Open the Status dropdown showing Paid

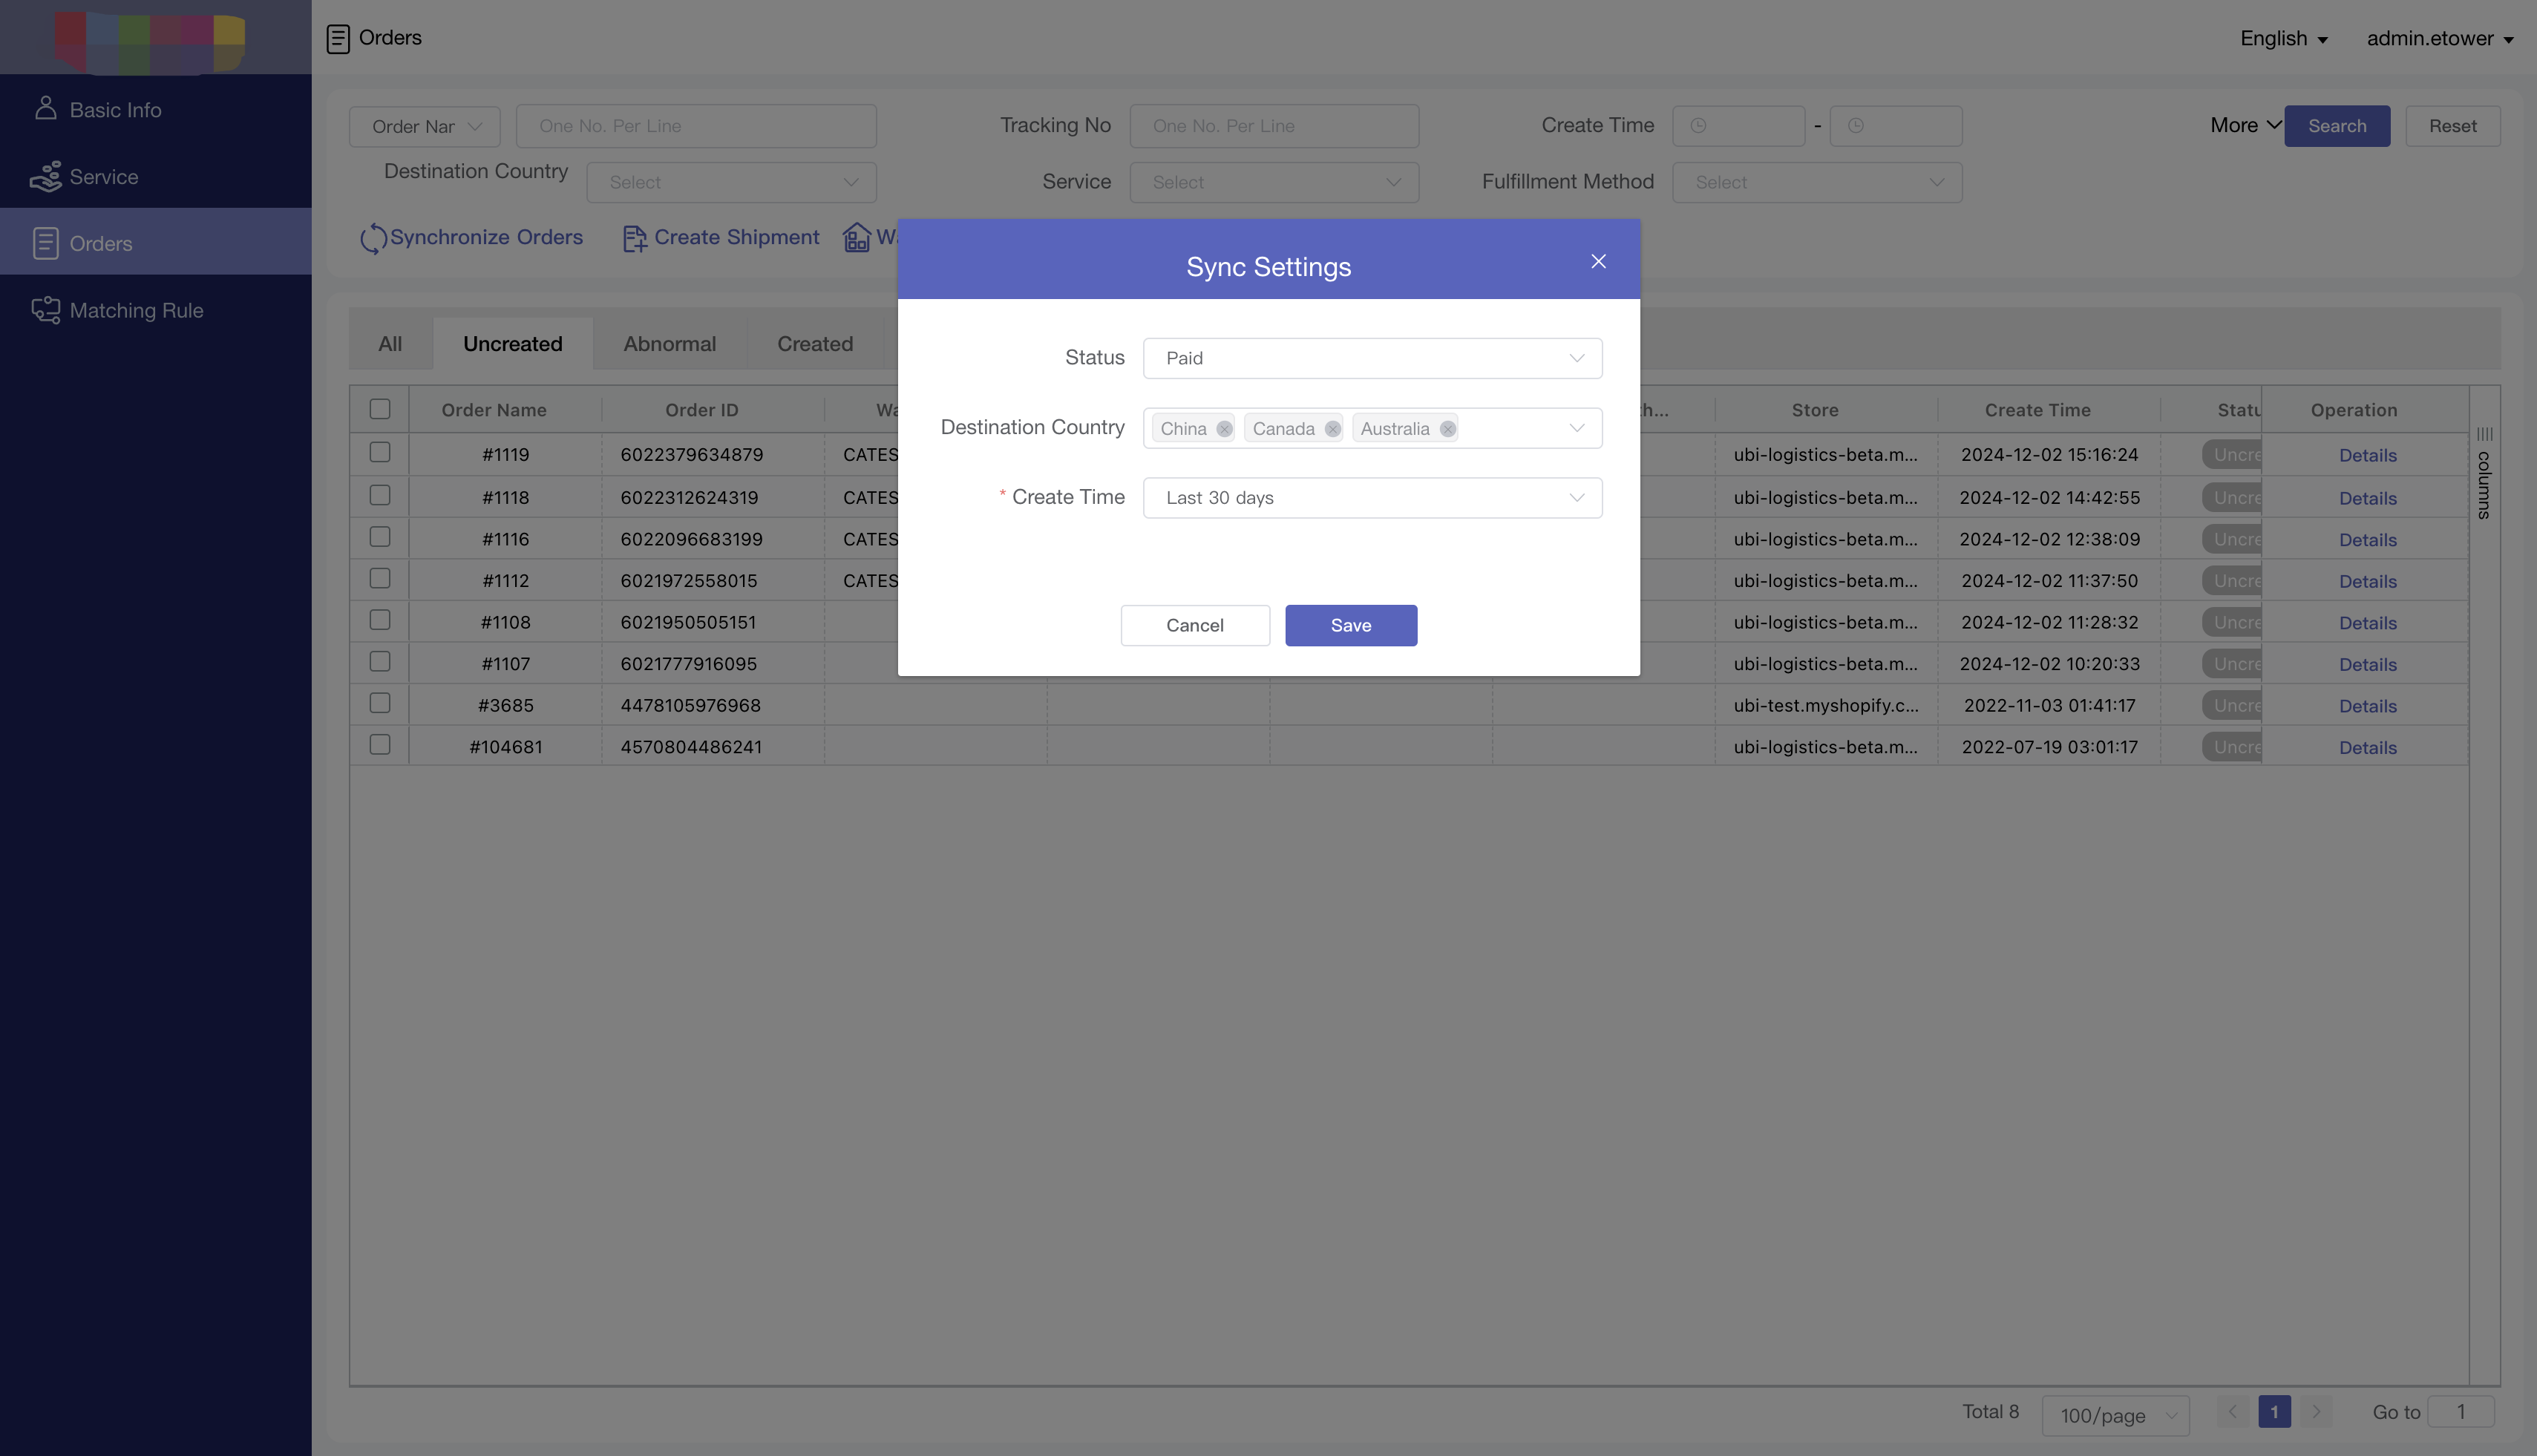tap(1372, 358)
